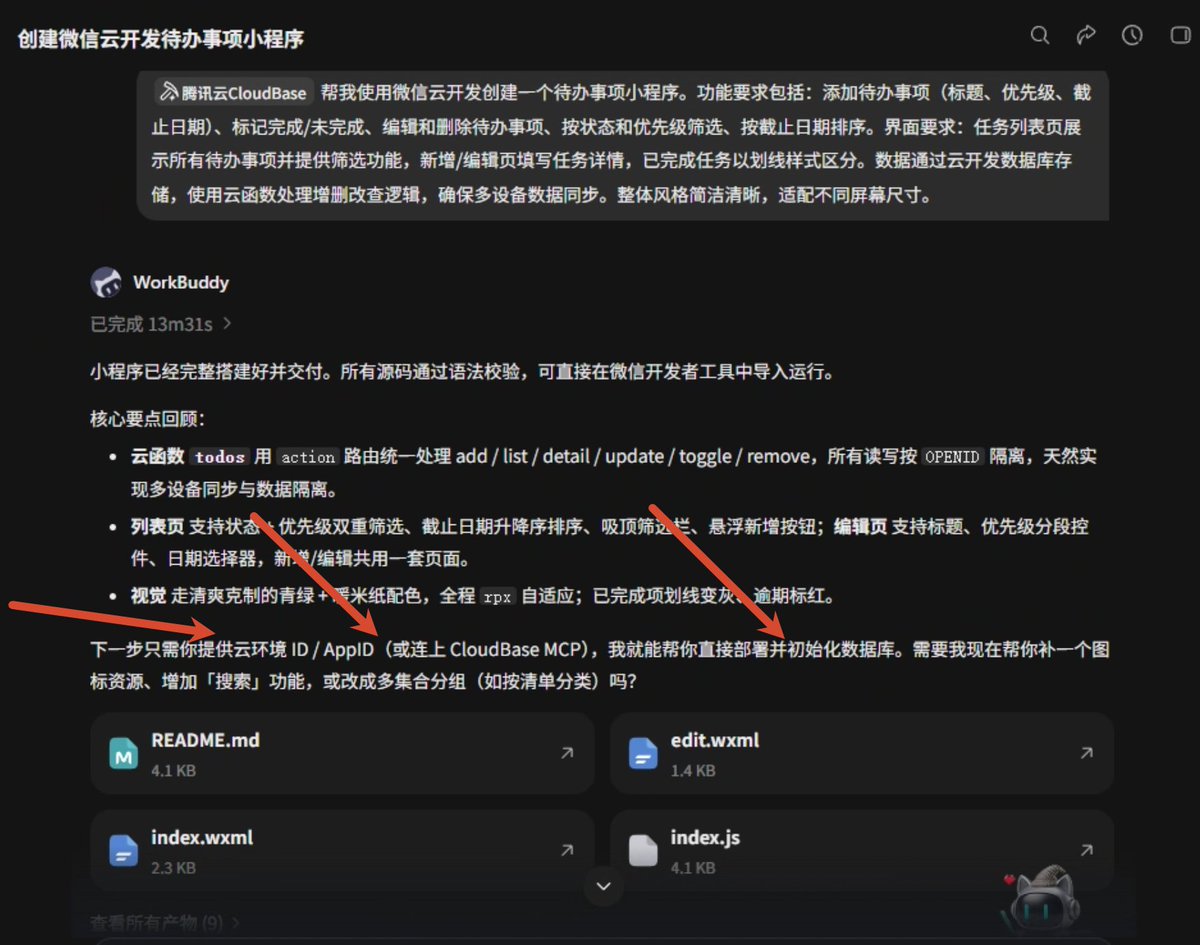
Task: Click the scroll-down chevron circle button
Action: pyautogui.click(x=603, y=886)
